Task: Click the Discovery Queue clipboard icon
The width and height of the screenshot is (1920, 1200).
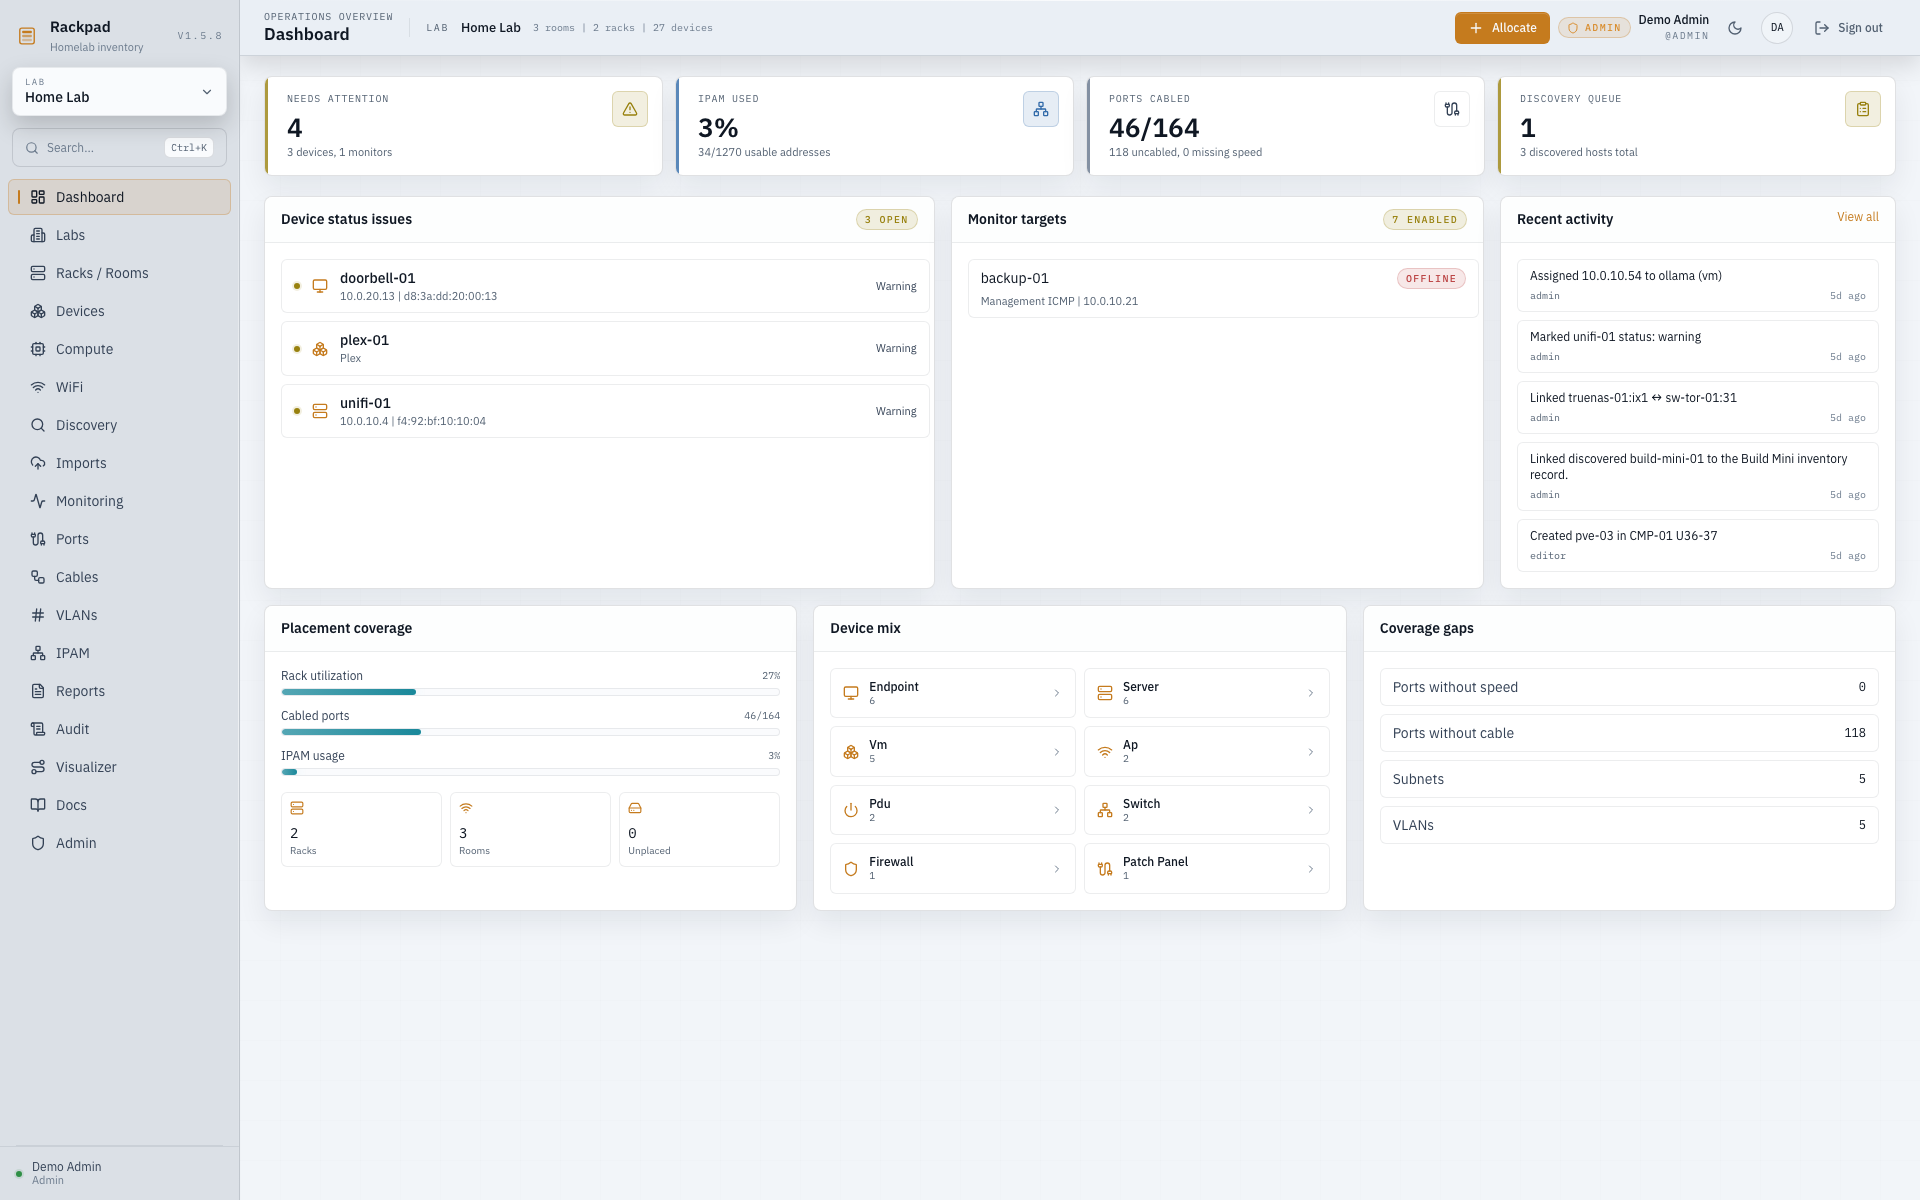Action: tap(1863, 109)
